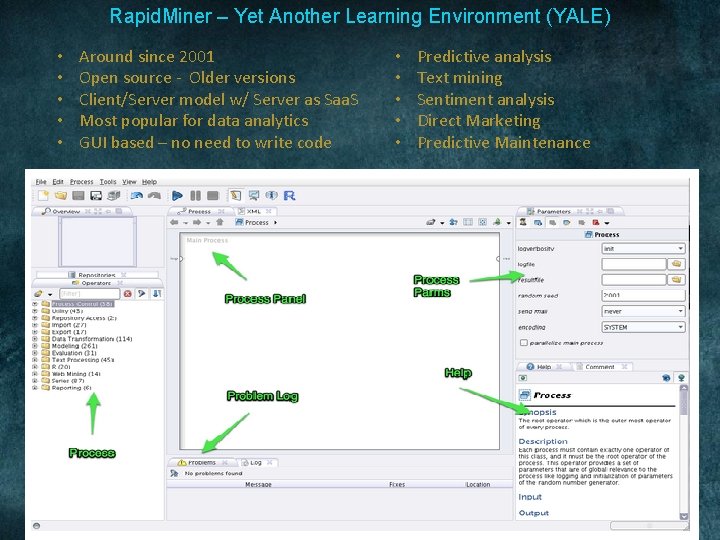Open the R perspective icon
Image resolution: width=720 pixels, height=540 pixels.
pyautogui.click(x=289, y=196)
